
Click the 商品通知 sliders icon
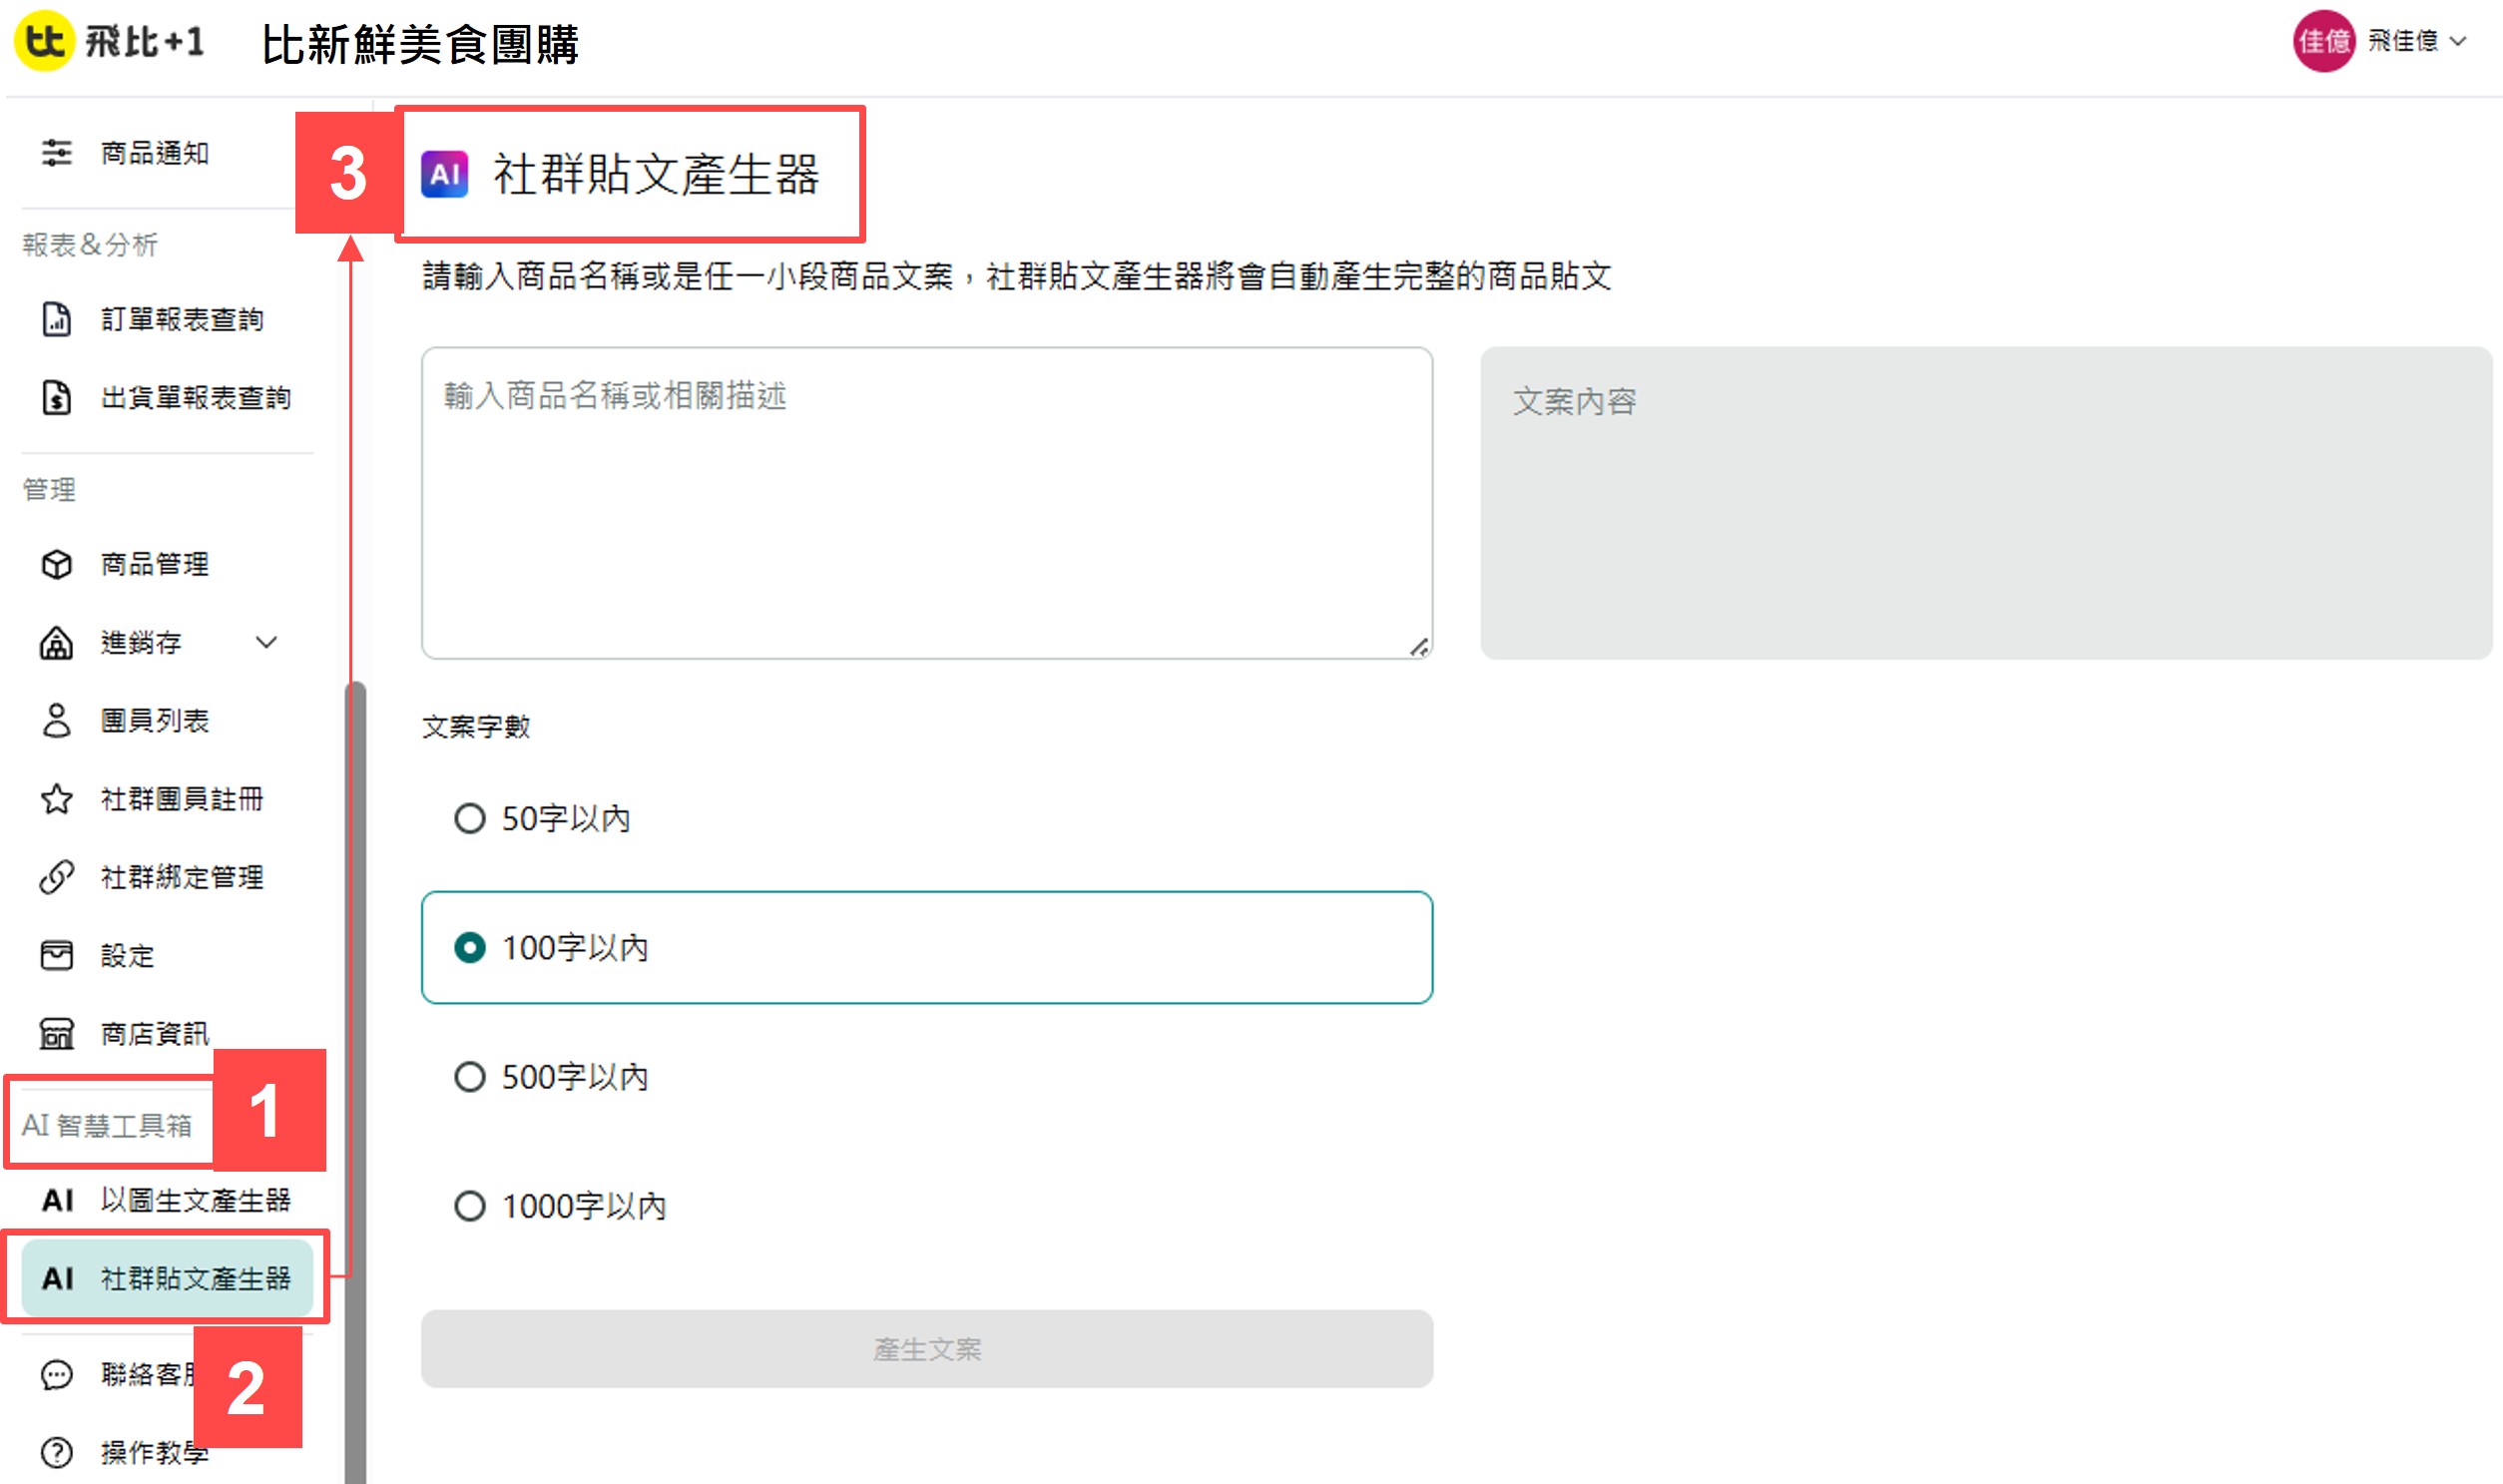(x=56, y=153)
